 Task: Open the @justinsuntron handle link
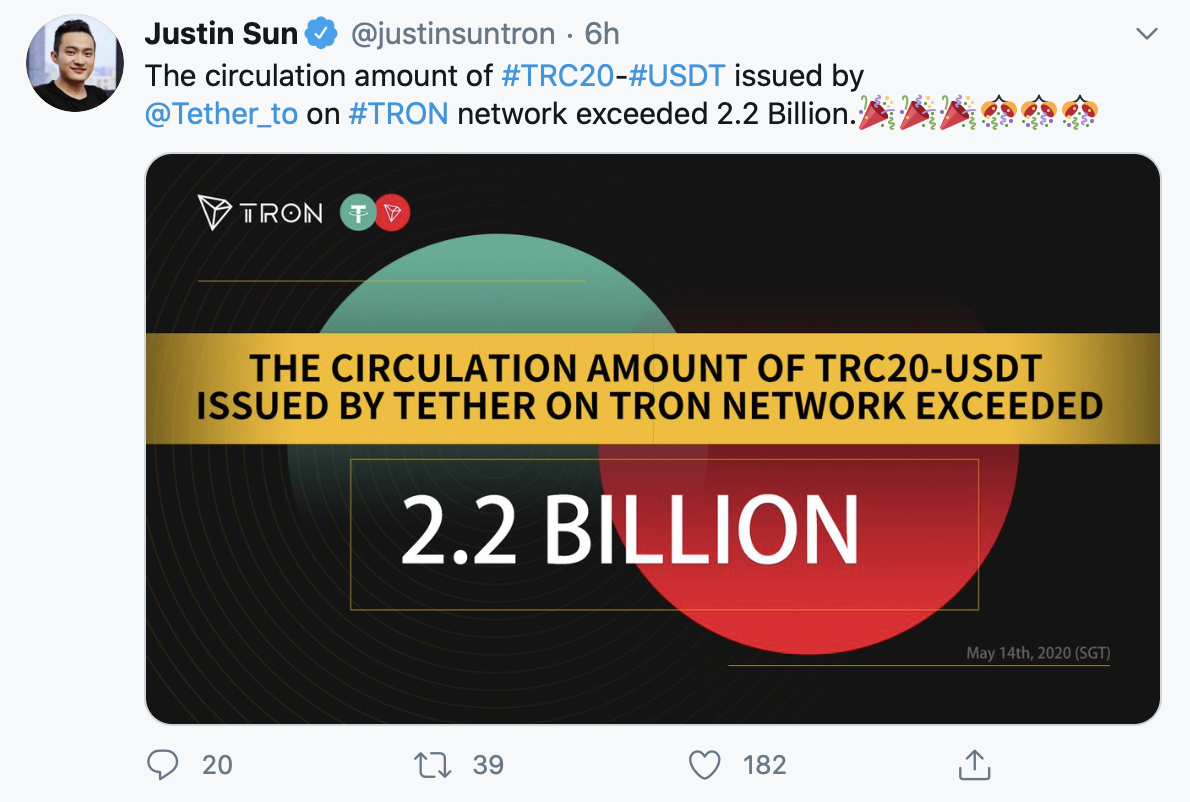(x=451, y=34)
